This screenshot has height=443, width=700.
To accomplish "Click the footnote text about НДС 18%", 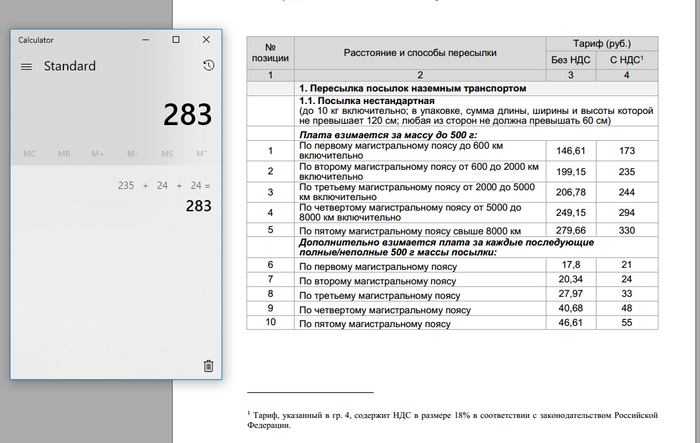I will (452, 420).
